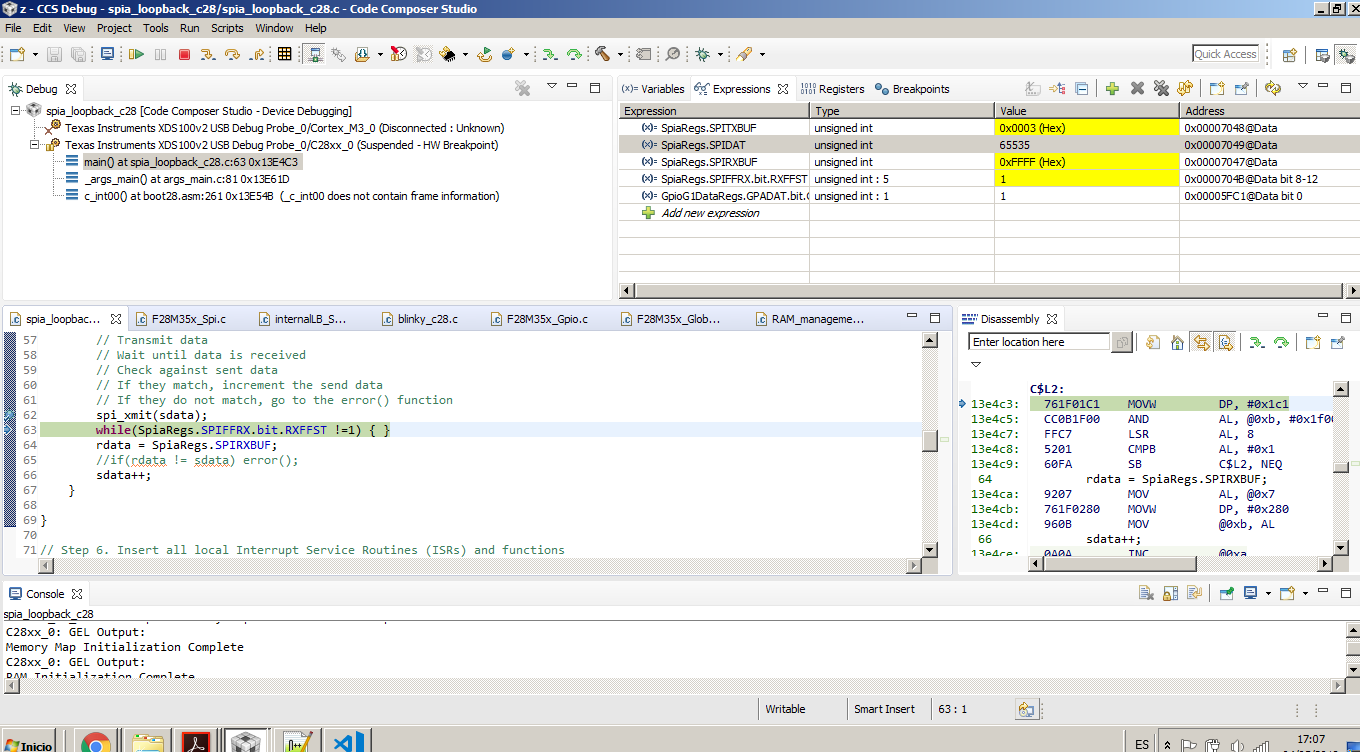Pin the Disassembly view
Image resolution: width=1360 pixels, height=752 pixels.
tap(1338, 343)
